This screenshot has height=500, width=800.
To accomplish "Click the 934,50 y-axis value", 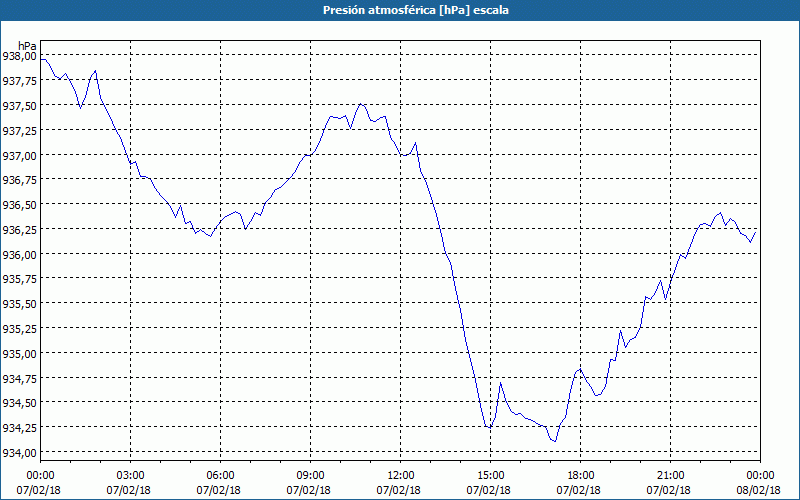I will pyautogui.click(x=18, y=403).
